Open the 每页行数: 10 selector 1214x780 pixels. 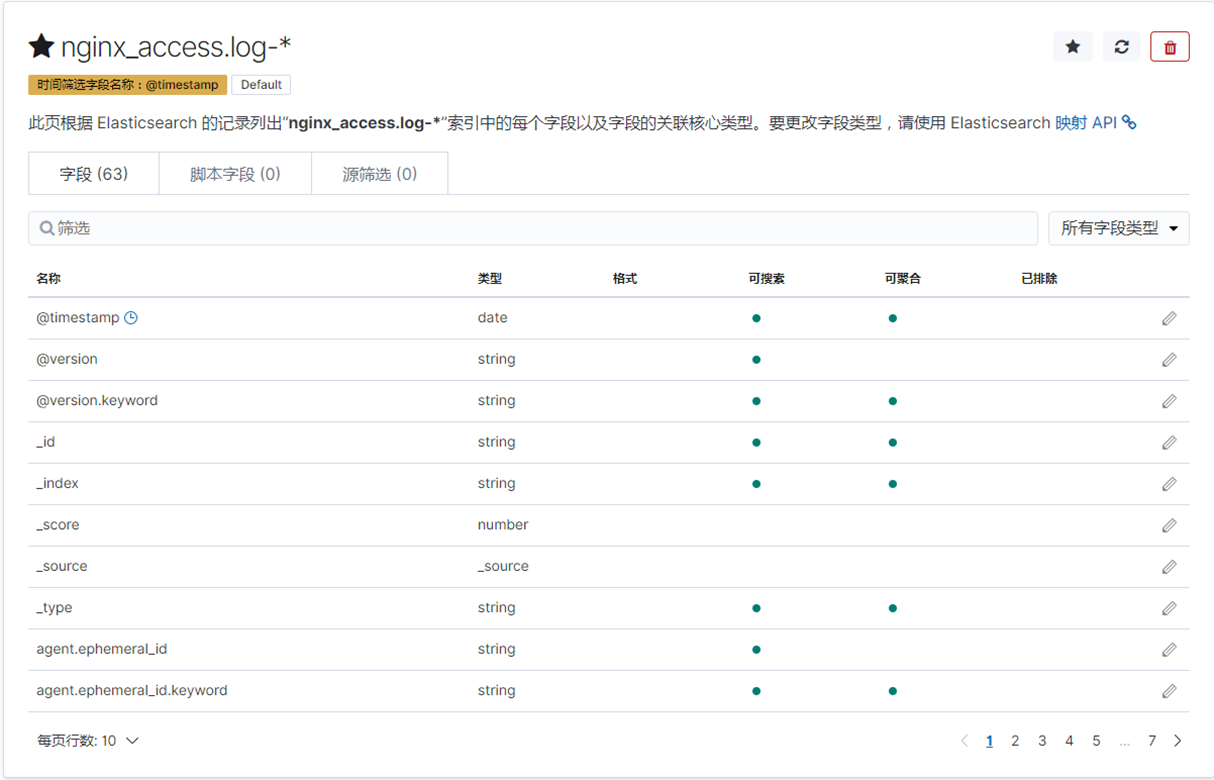88,741
